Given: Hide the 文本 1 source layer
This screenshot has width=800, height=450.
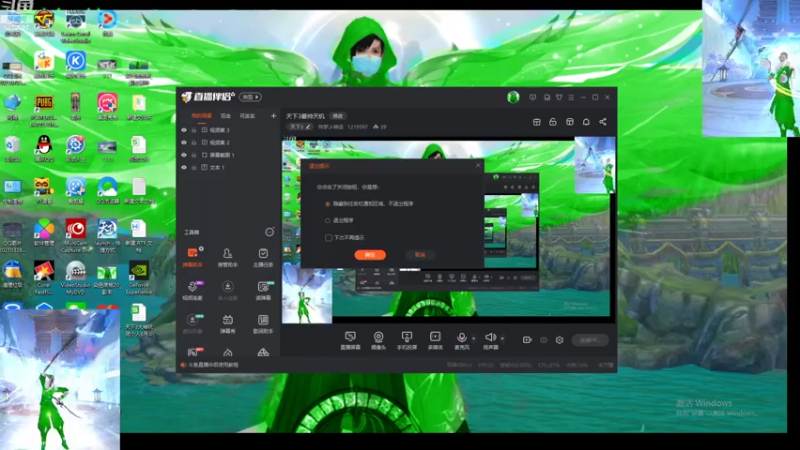Looking at the screenshot, I should pyautogui.click(x=184, y=167).
